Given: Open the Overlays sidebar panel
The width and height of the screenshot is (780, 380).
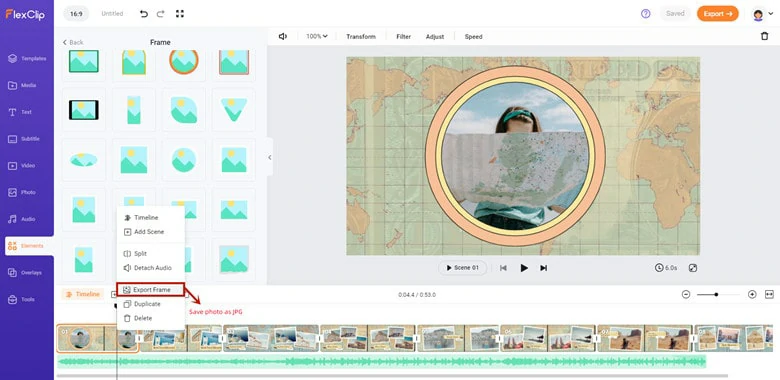Looking at the screenshot, I should point(27,273).
